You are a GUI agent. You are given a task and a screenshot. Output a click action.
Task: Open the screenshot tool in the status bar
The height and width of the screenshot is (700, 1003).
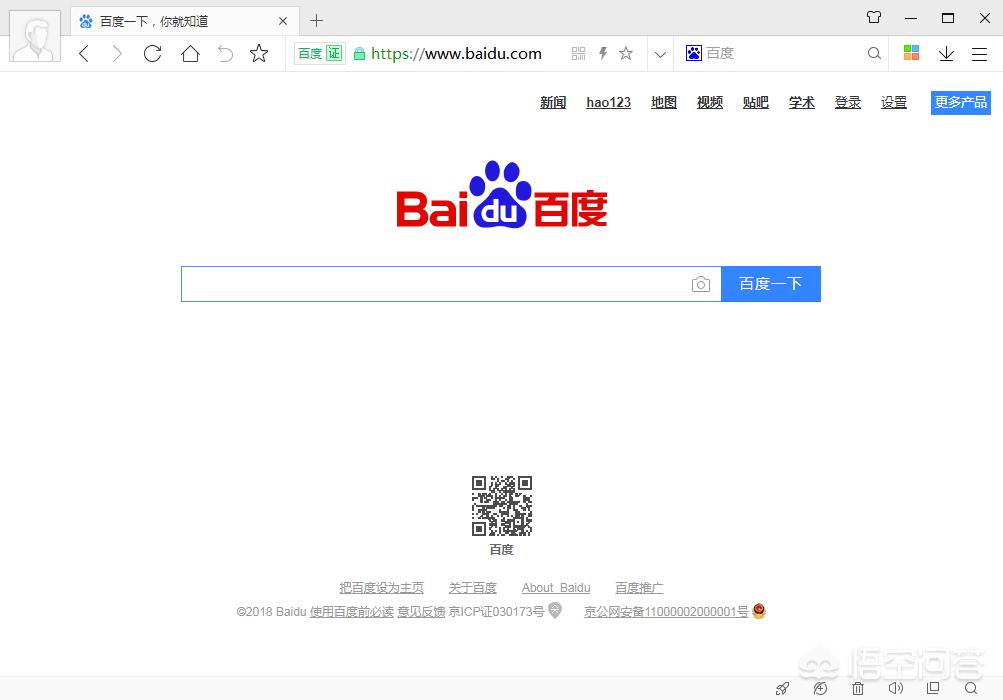(x=820, y=689)
